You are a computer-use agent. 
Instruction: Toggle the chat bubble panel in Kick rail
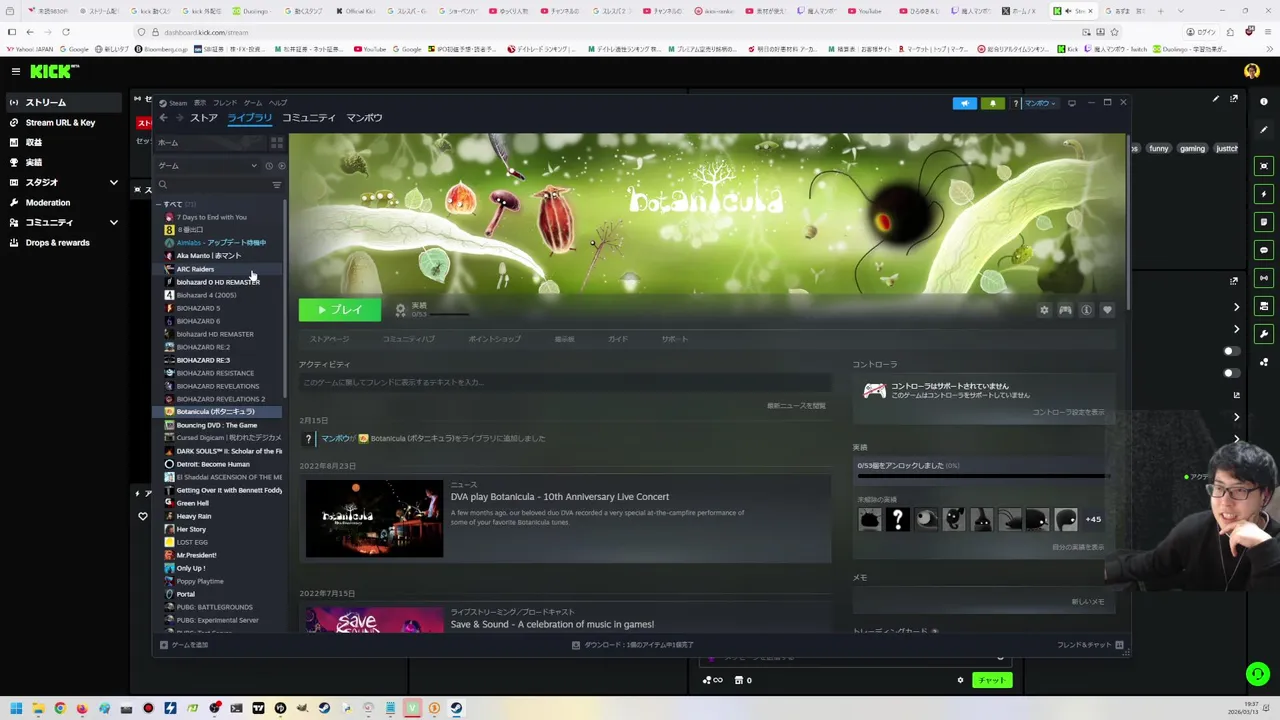tap(1264, 250)
